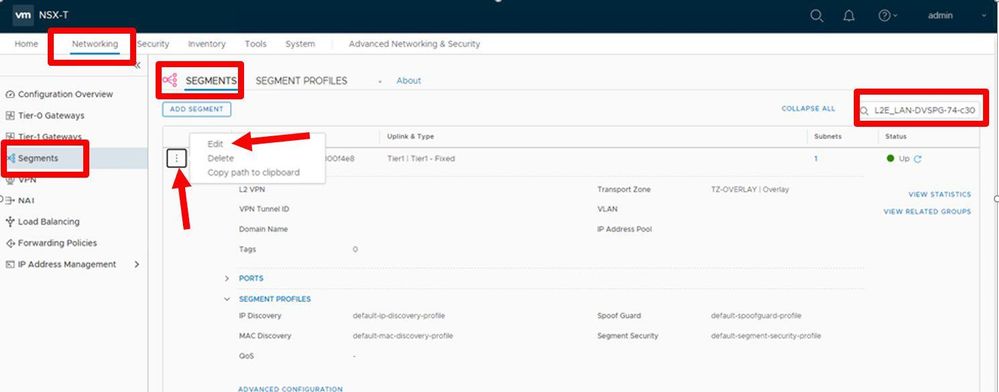
Task: Open Load Balancing in sidebar
Action: click(48, 222)
